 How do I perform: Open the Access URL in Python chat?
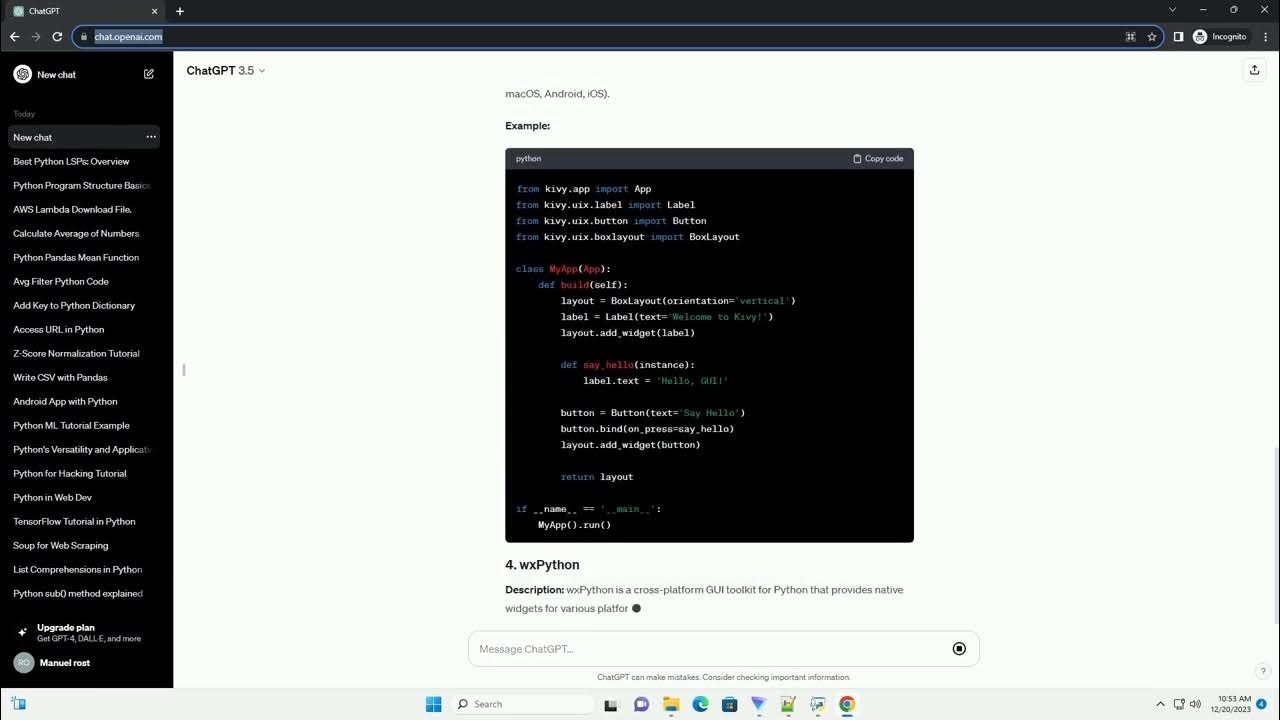(x=84, y=329)
